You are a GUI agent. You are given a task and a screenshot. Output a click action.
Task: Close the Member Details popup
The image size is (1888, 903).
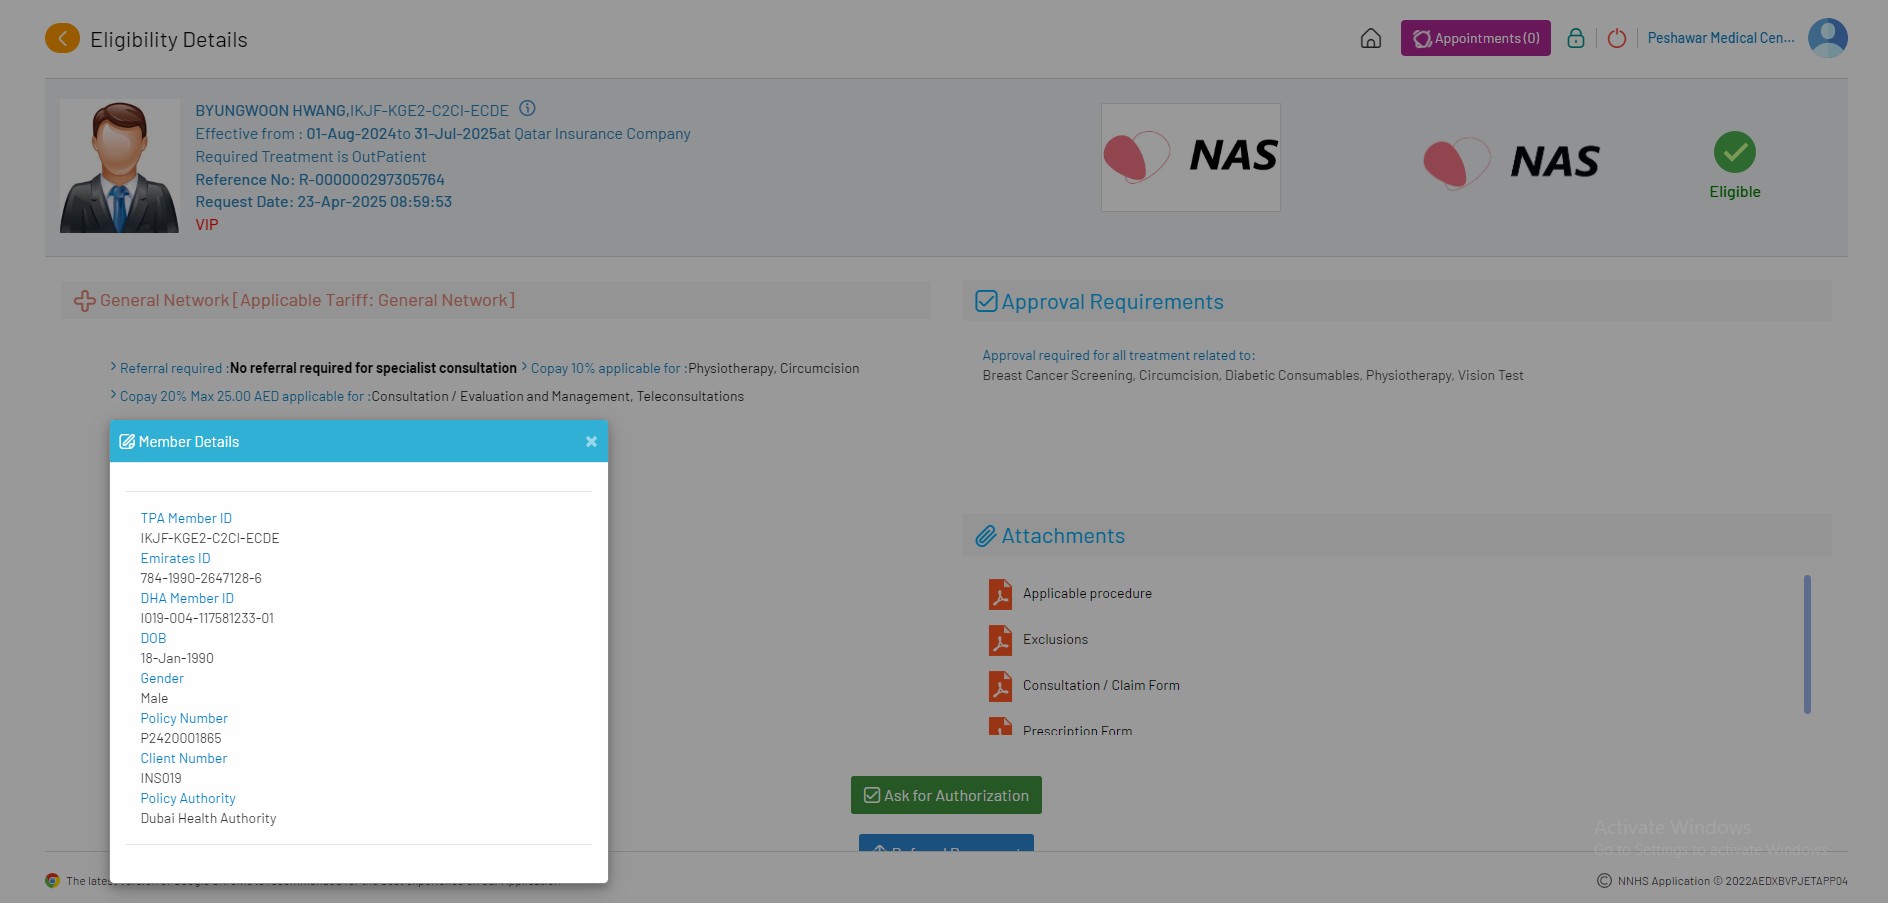[591, 442]
